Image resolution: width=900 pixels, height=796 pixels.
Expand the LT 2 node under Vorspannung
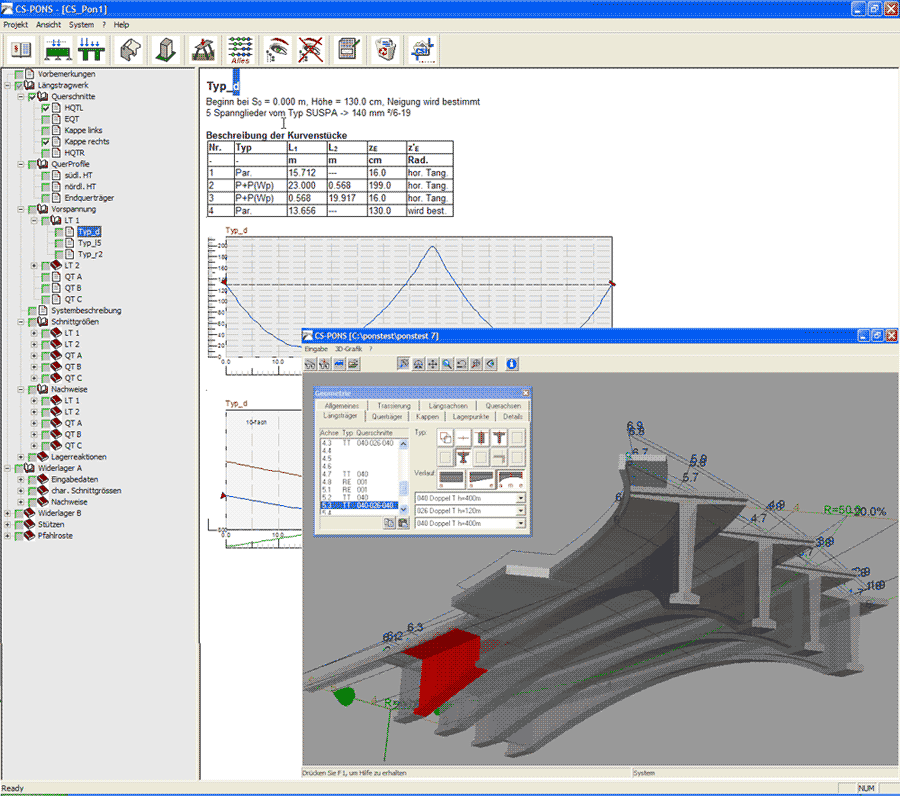coord(33,265)
